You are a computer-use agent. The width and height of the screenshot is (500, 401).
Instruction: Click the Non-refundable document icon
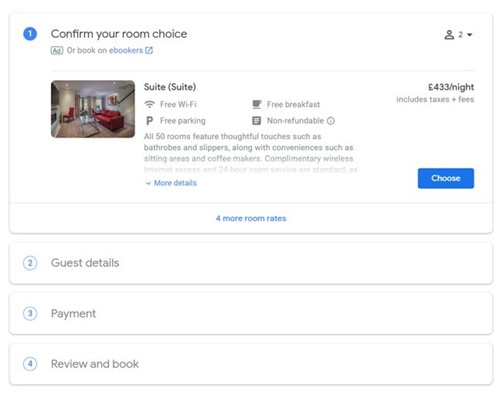click(256, 121)
